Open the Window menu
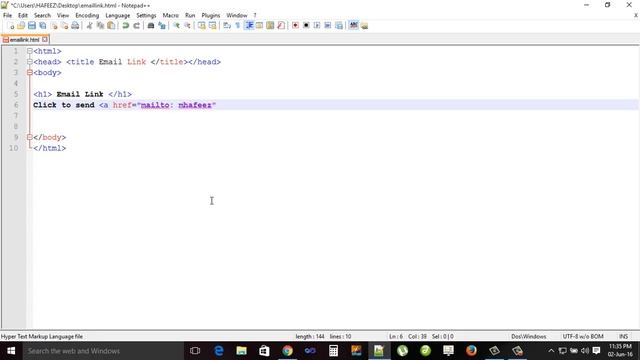This screenshot has width=640, height=360. tap(237, 16)
